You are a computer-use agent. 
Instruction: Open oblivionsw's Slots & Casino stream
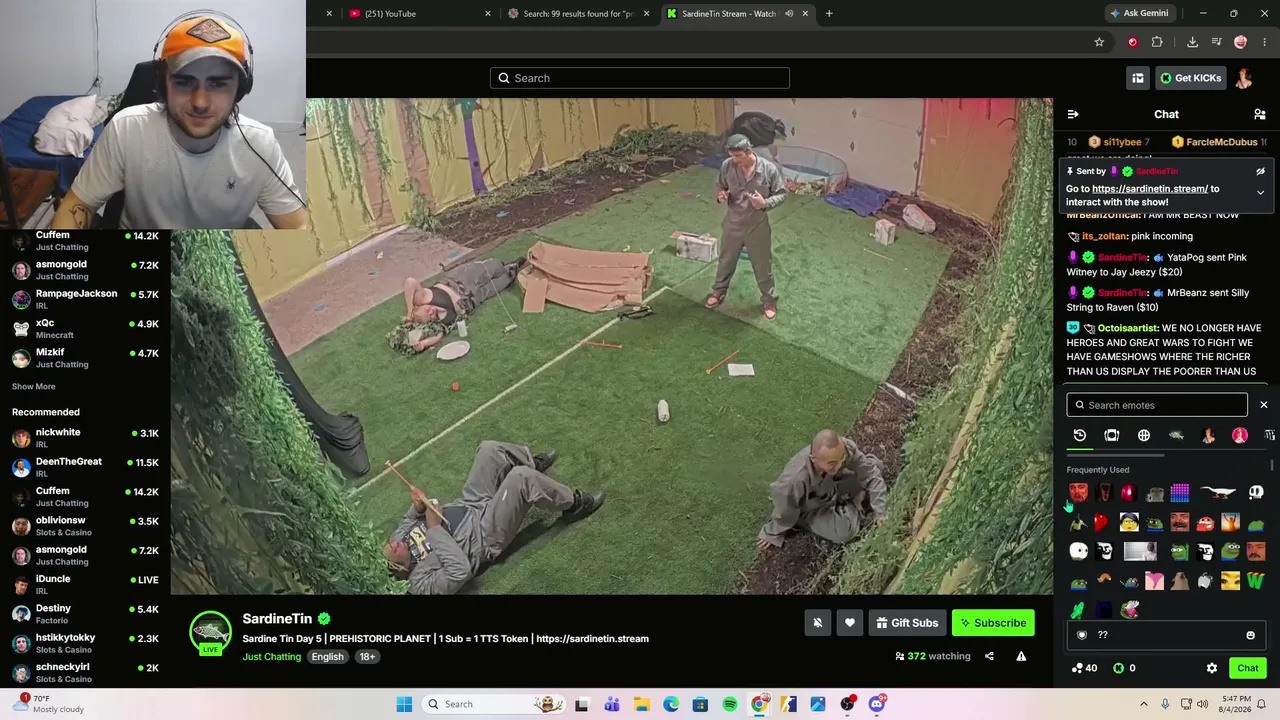(x=85, y=526)
